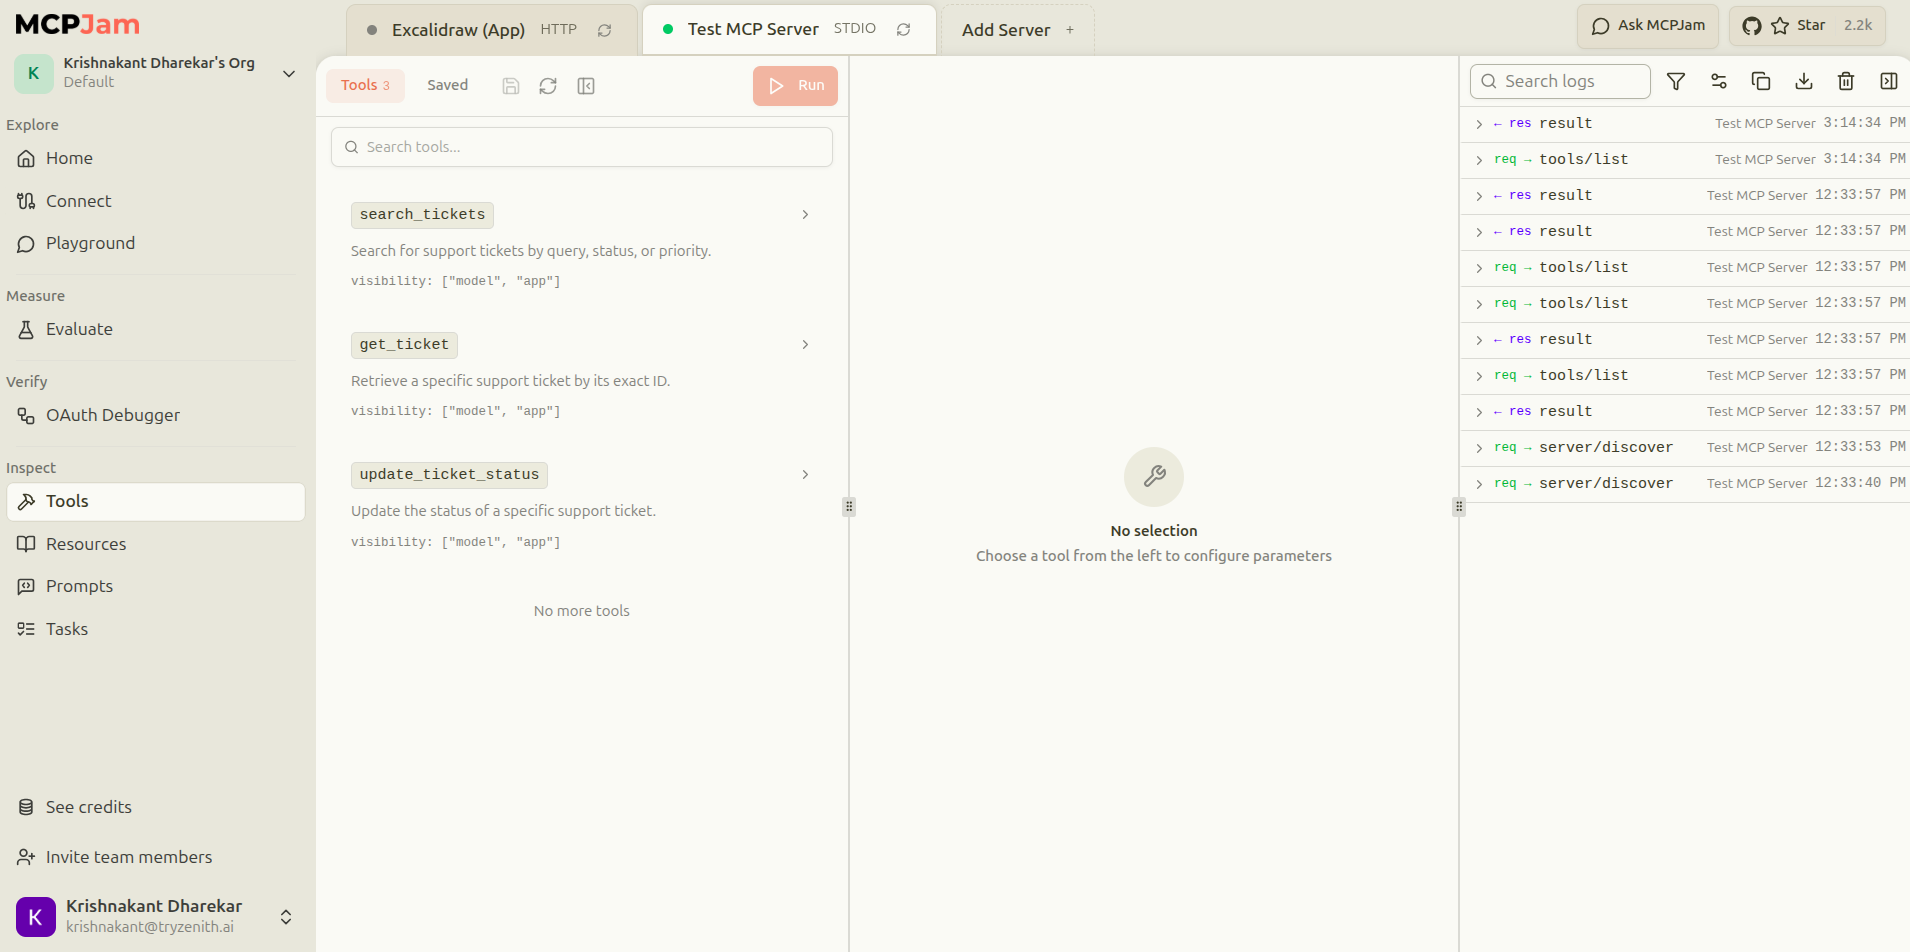Open Tasks inspector

coord(155,629)
